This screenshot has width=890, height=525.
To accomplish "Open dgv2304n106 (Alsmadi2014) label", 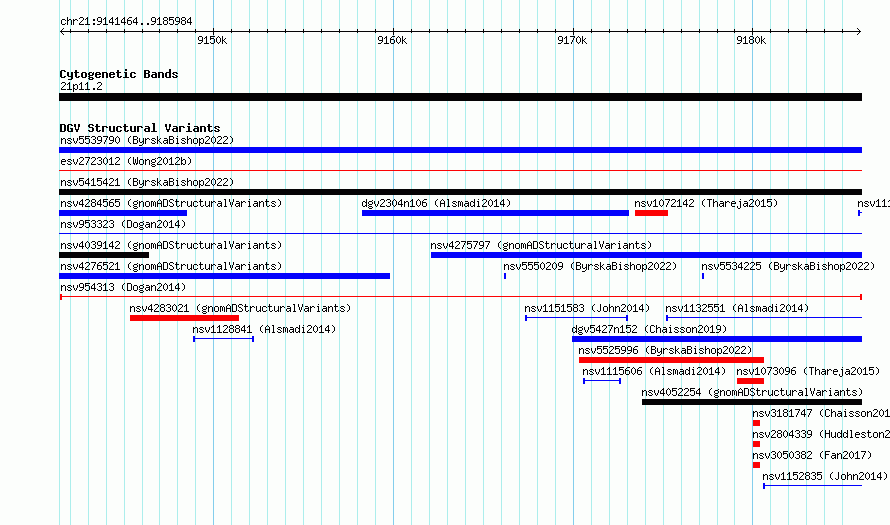I will tap(436, 203).
